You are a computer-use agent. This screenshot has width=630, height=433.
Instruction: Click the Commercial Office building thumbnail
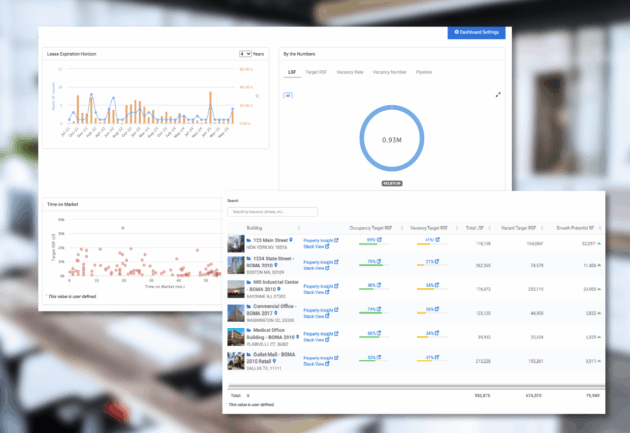pyautogui.click(x=236, y=310)
